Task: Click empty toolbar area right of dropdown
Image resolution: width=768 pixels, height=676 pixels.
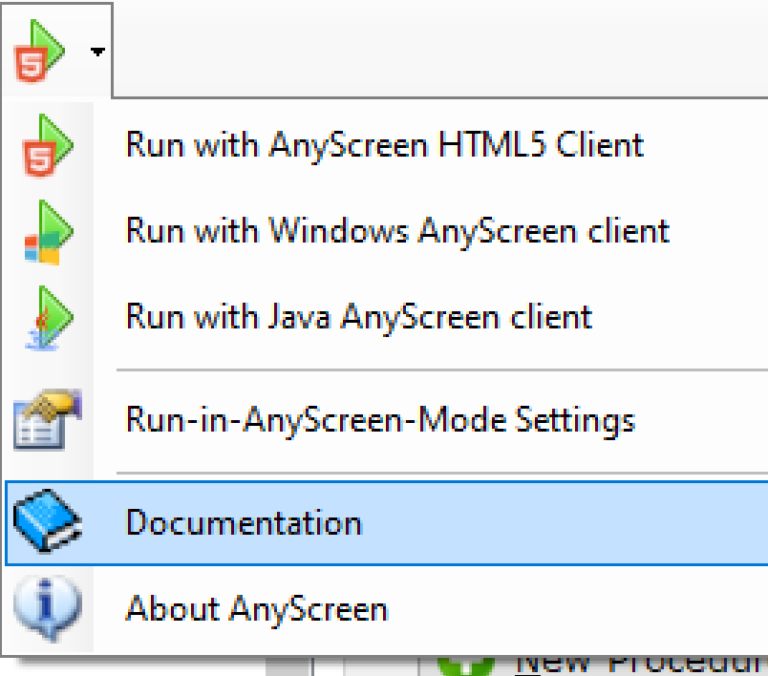Action: [x=440, y=49]
